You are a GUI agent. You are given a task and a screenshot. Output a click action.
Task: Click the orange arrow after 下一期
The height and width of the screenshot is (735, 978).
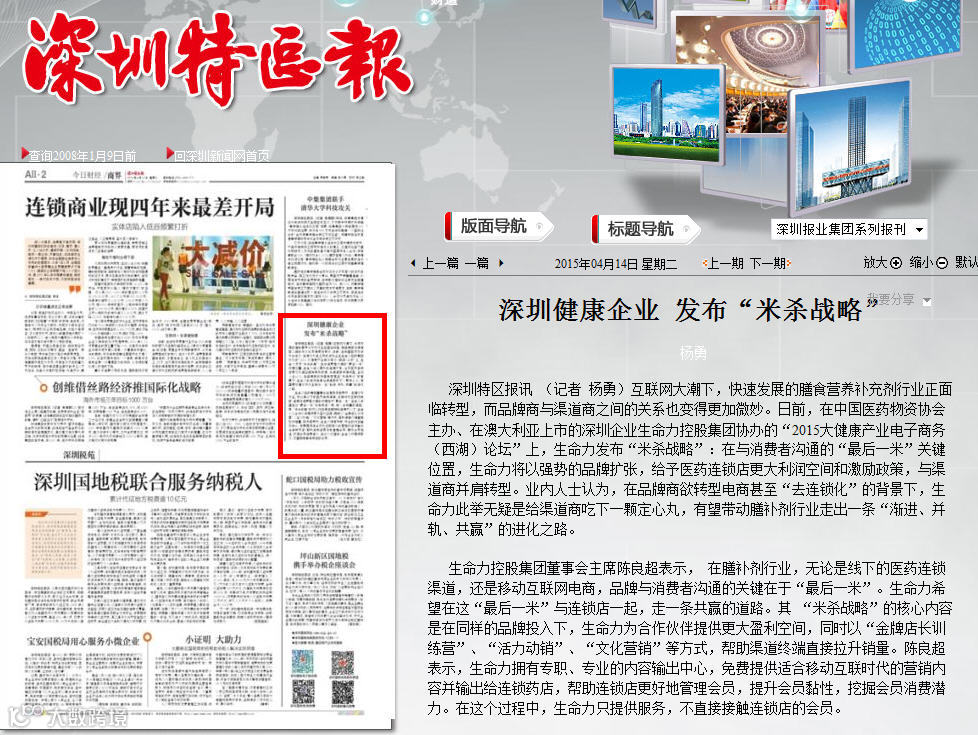pyautogui.click(x=789, y=263)
